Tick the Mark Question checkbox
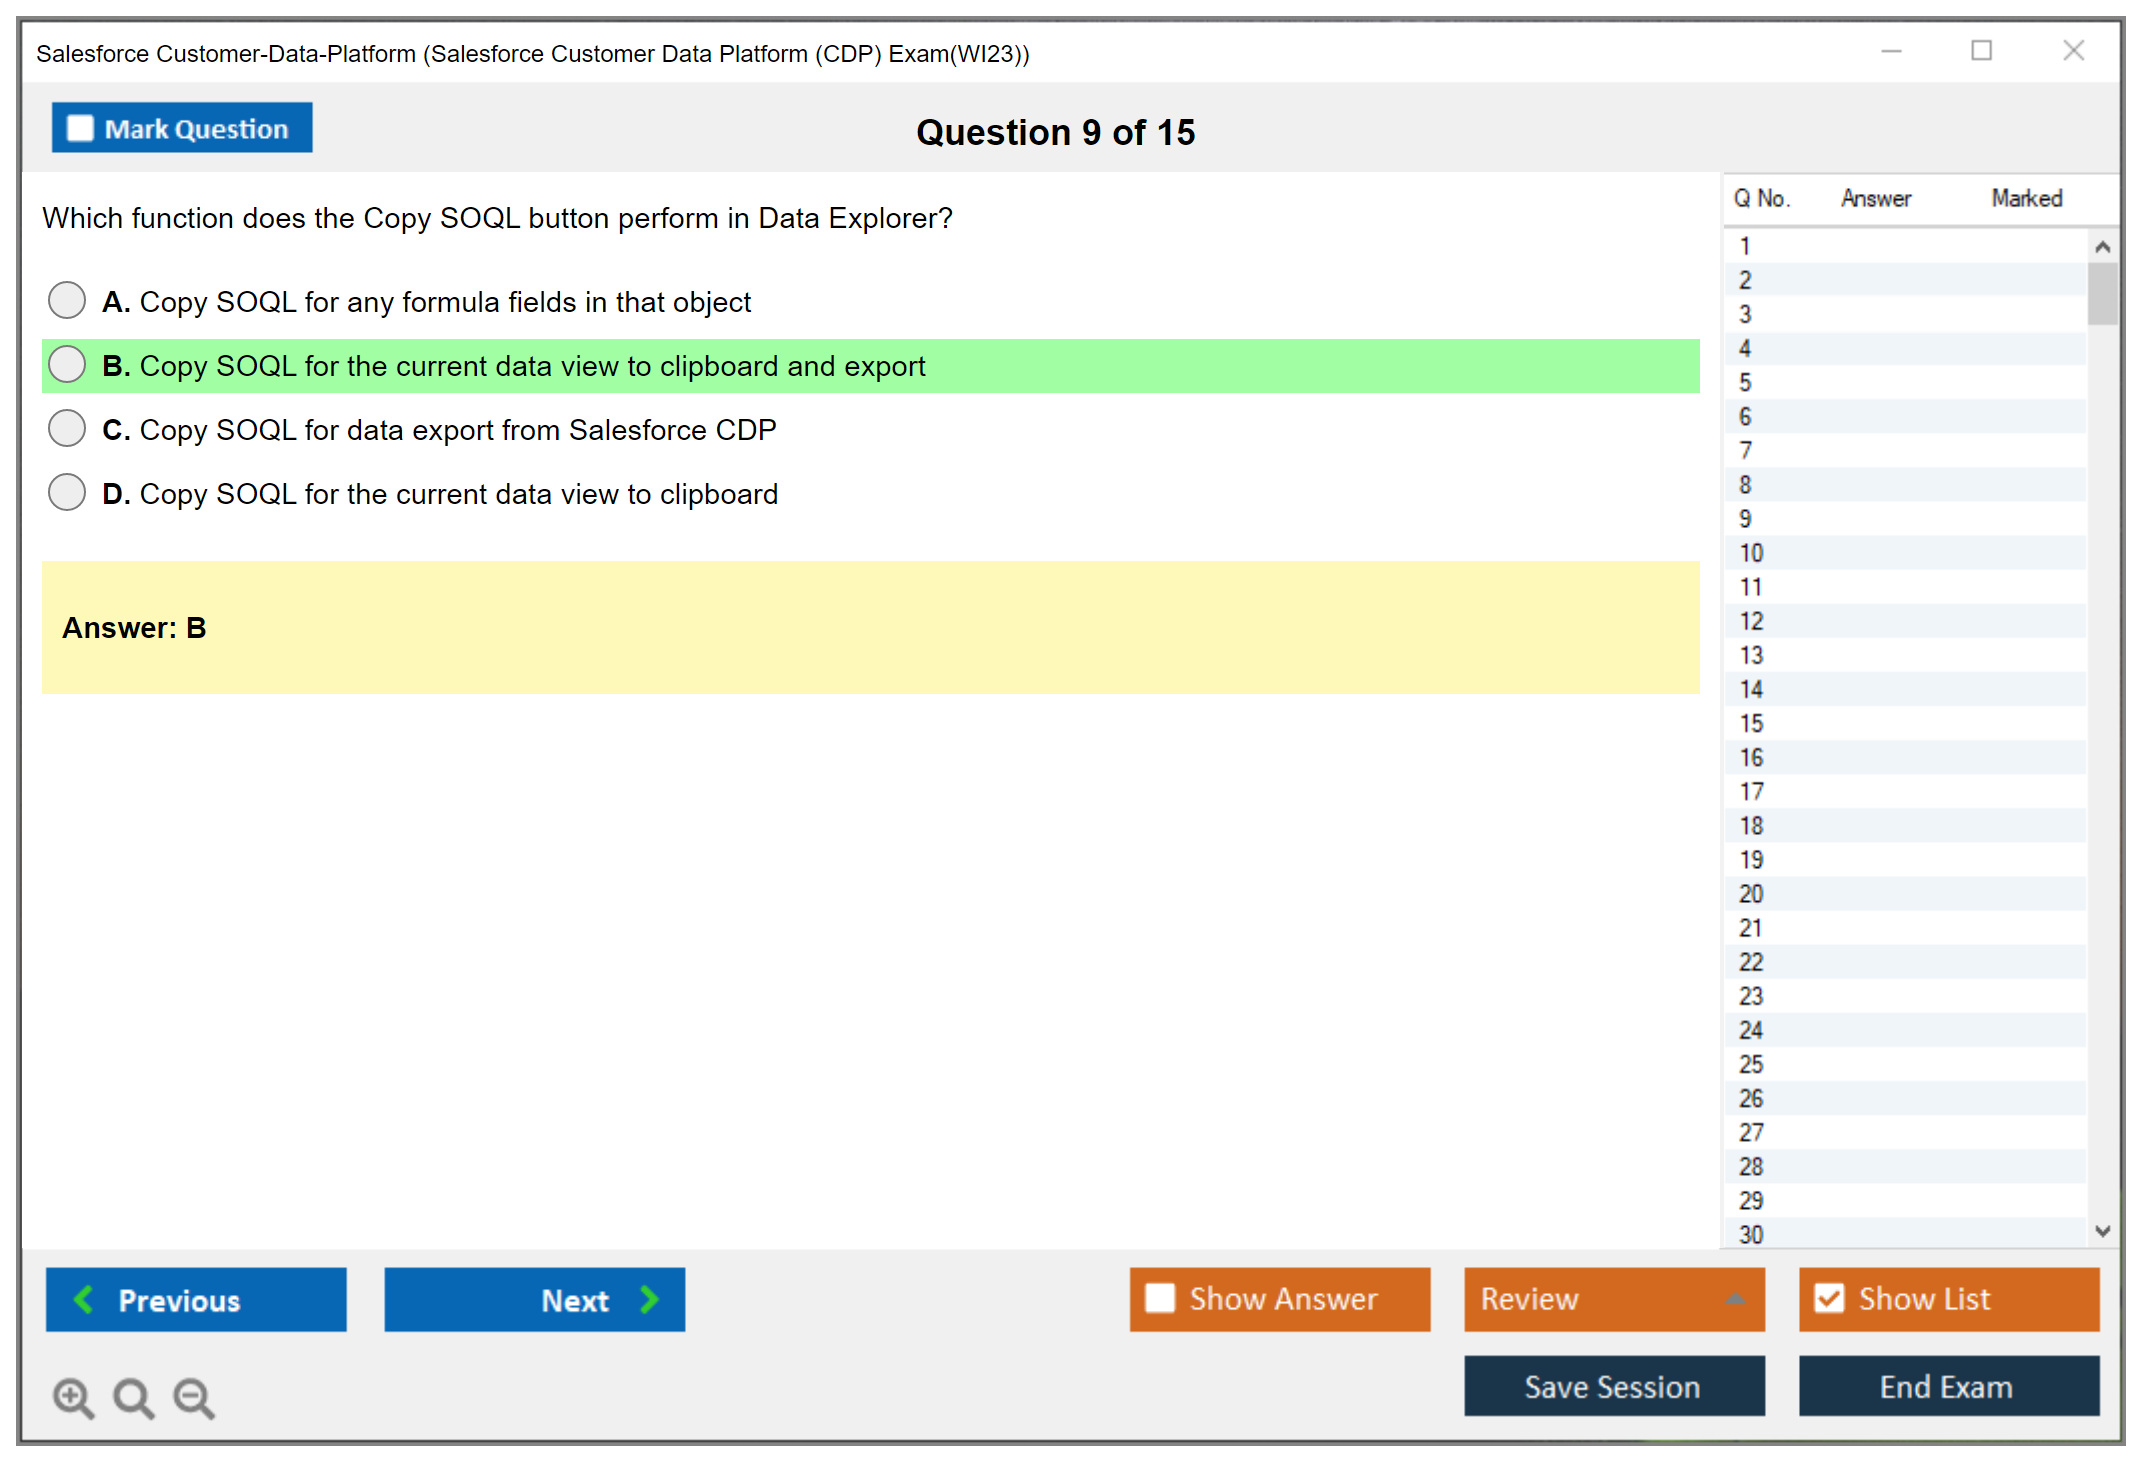The image size is (2150, 1470). 80,128
